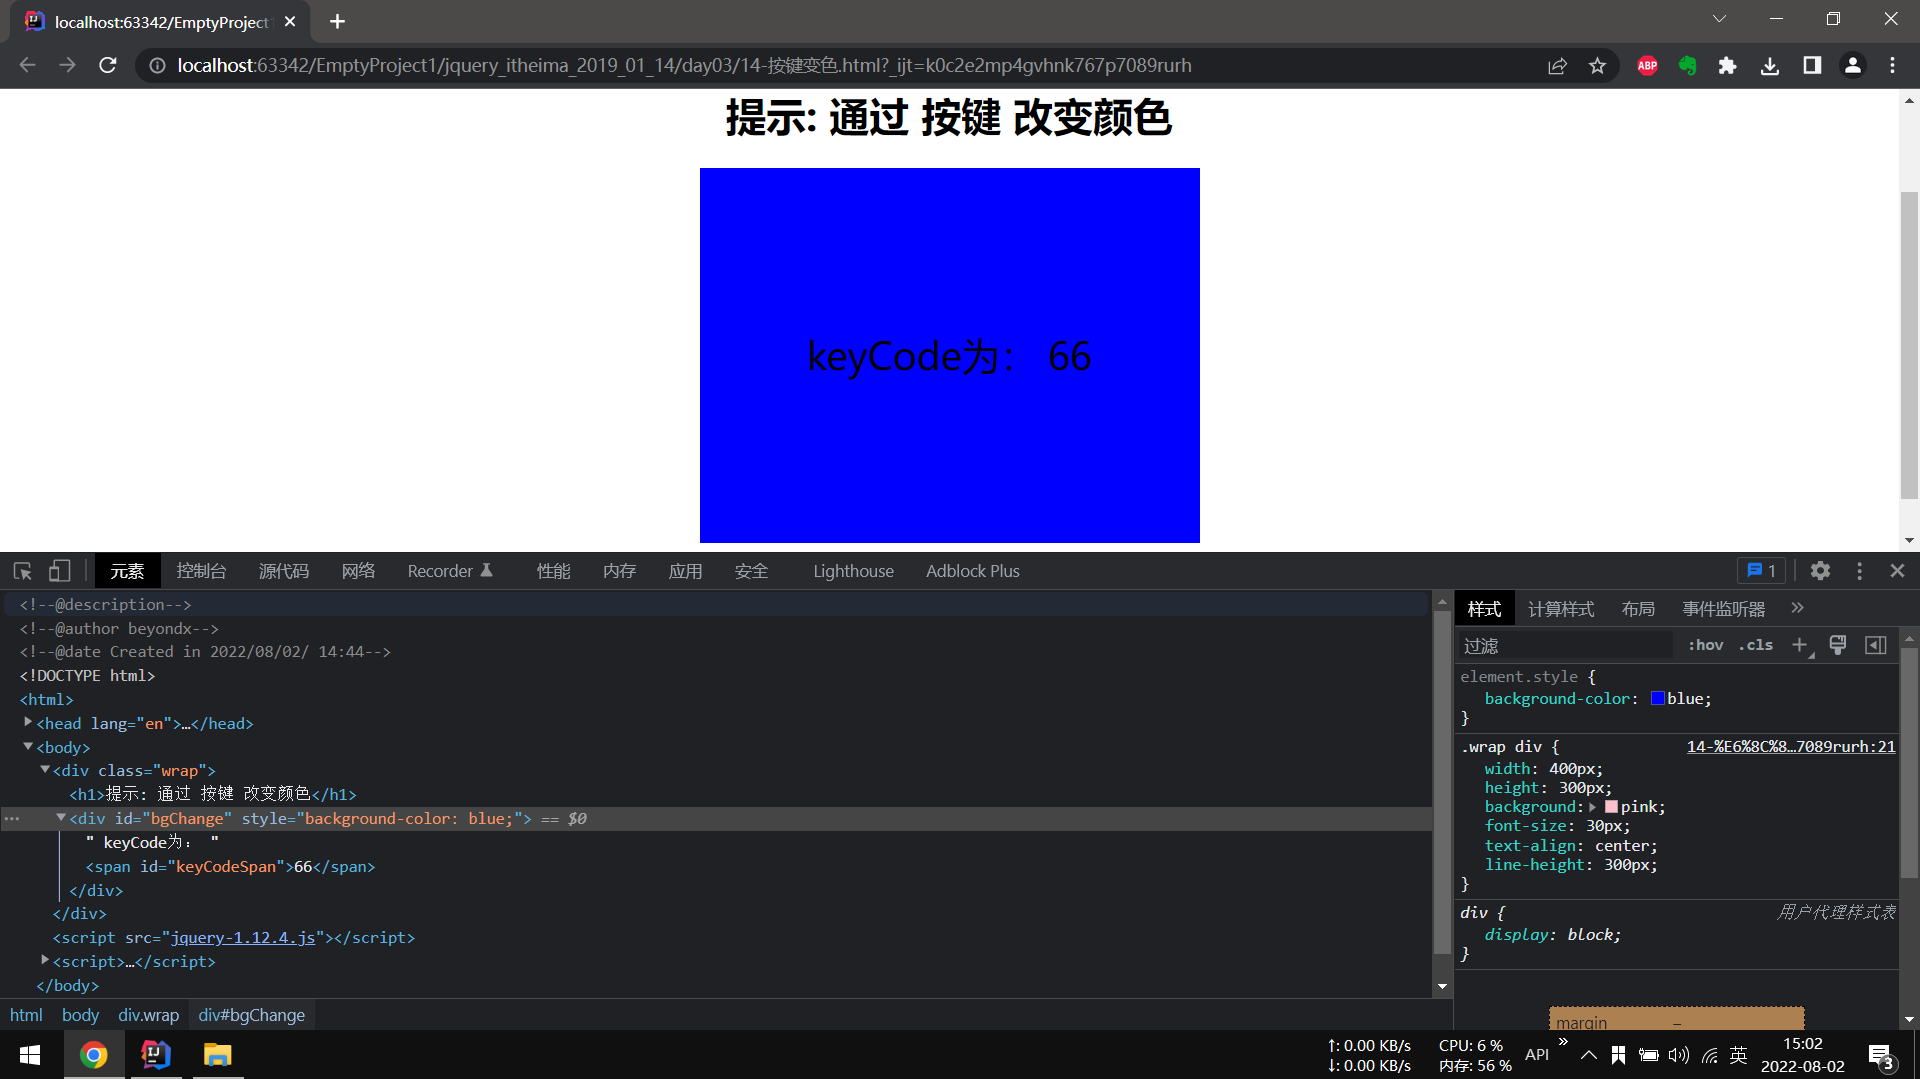This screenshot has width=1920, height=1079.
Task: Switch to the 控制台 tab
Action: [201, 571]
